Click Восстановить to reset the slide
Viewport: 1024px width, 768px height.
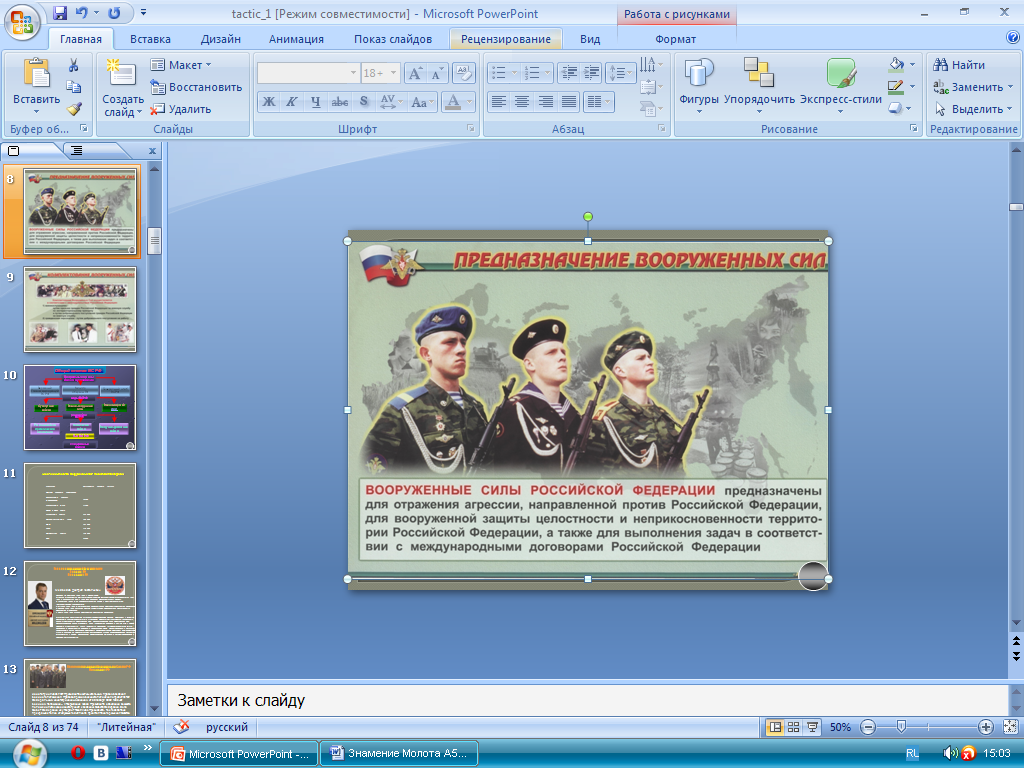tap(196, 87)
